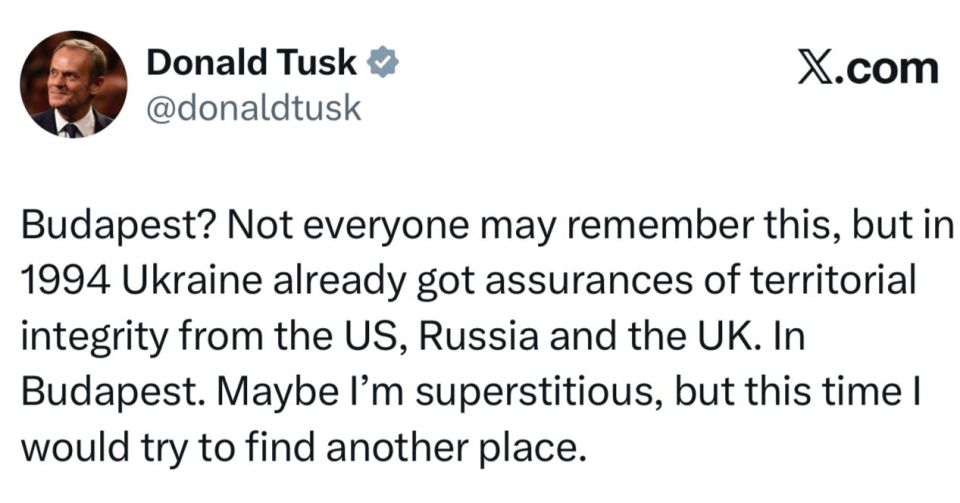Open the @donaldtusk handle
This screenshot has width=960, height=503.
coord(253,108)
